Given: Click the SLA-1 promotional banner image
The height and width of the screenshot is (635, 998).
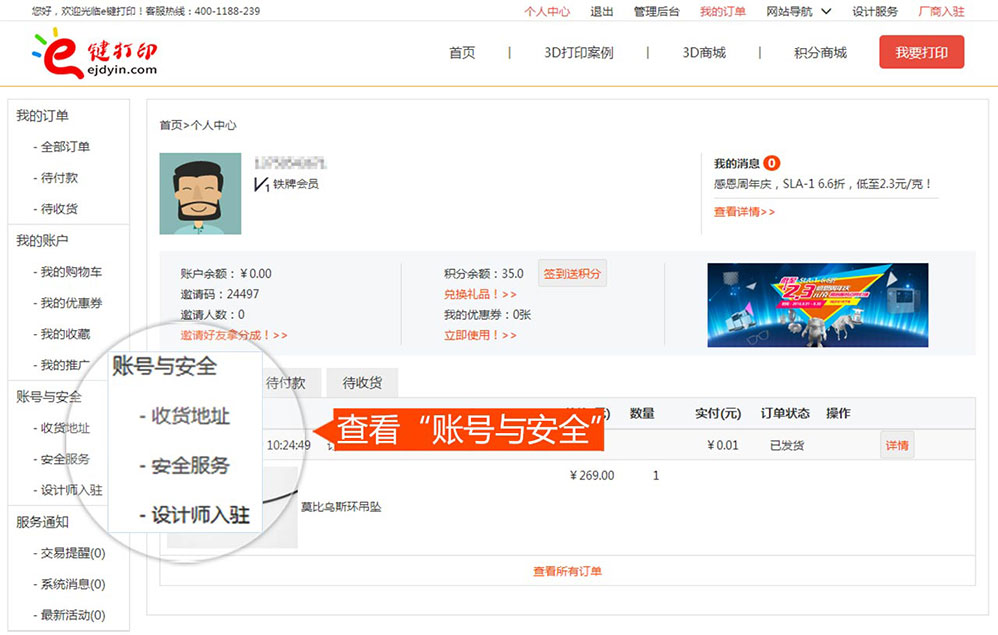Looking at the screenshot, I should 817,305.
